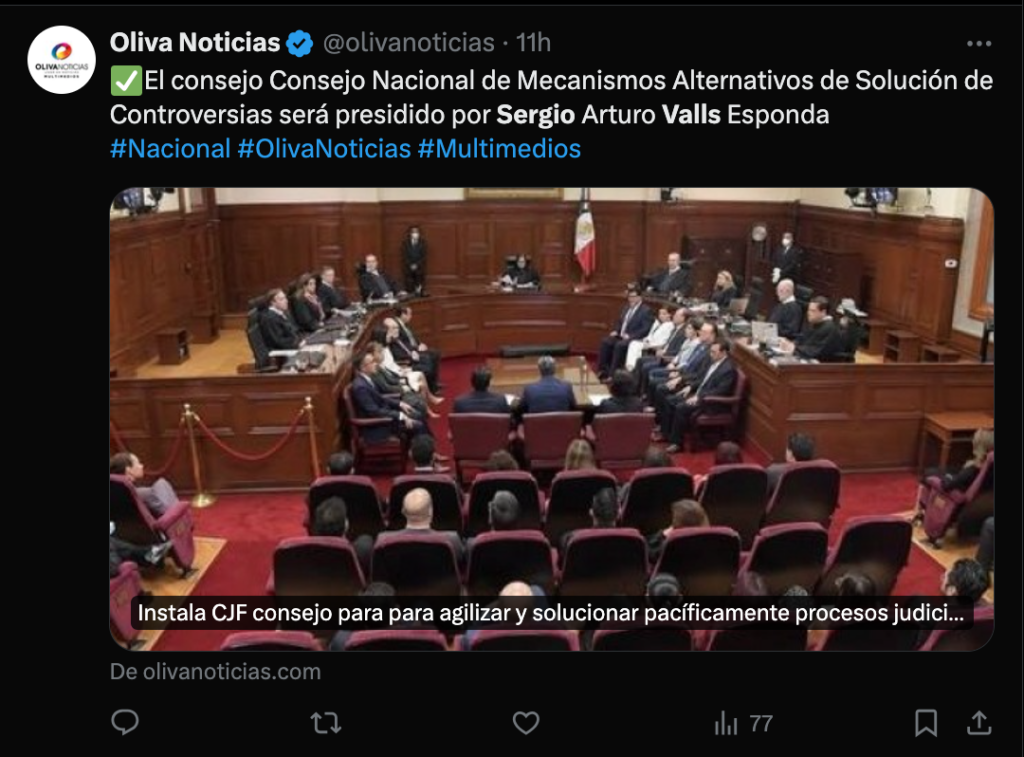Follow the #OlivaNoticias hashtag

324,149
